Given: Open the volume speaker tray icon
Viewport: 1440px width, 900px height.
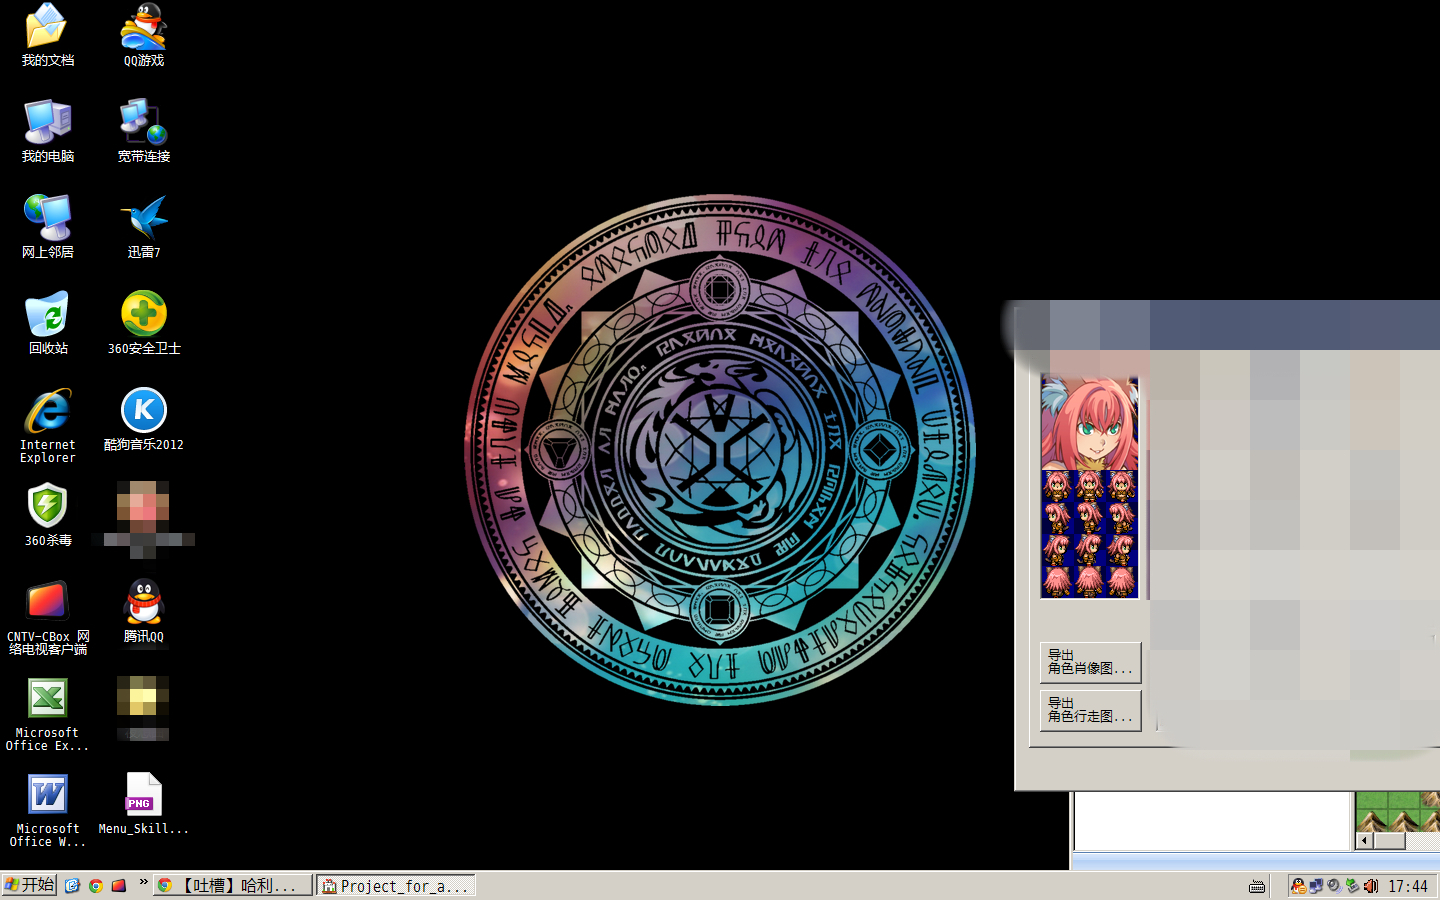Looking at the screenshot, I should click(1371, 886).
